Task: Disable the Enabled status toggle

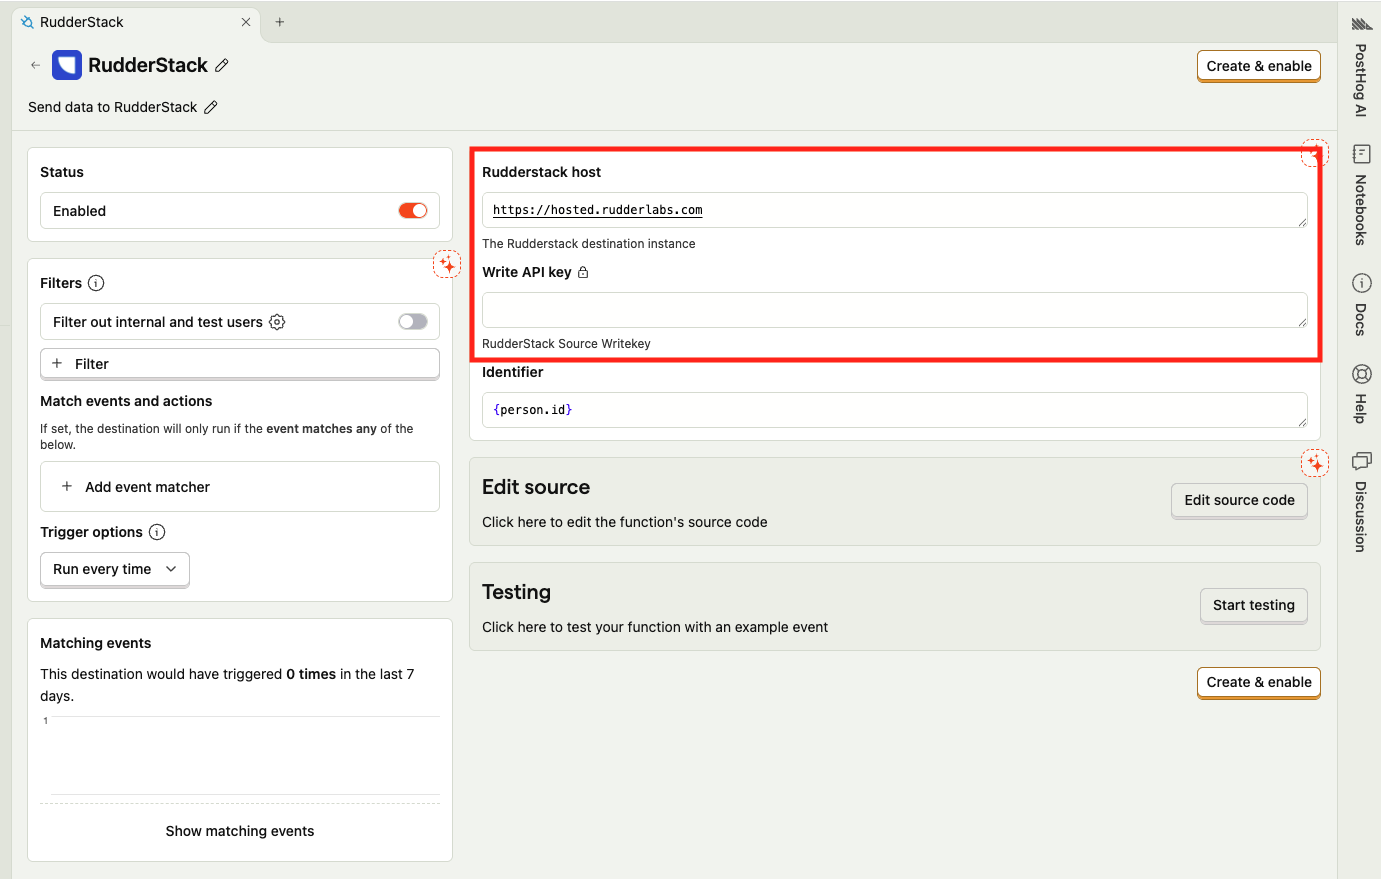Action: (x=412, y=210)
